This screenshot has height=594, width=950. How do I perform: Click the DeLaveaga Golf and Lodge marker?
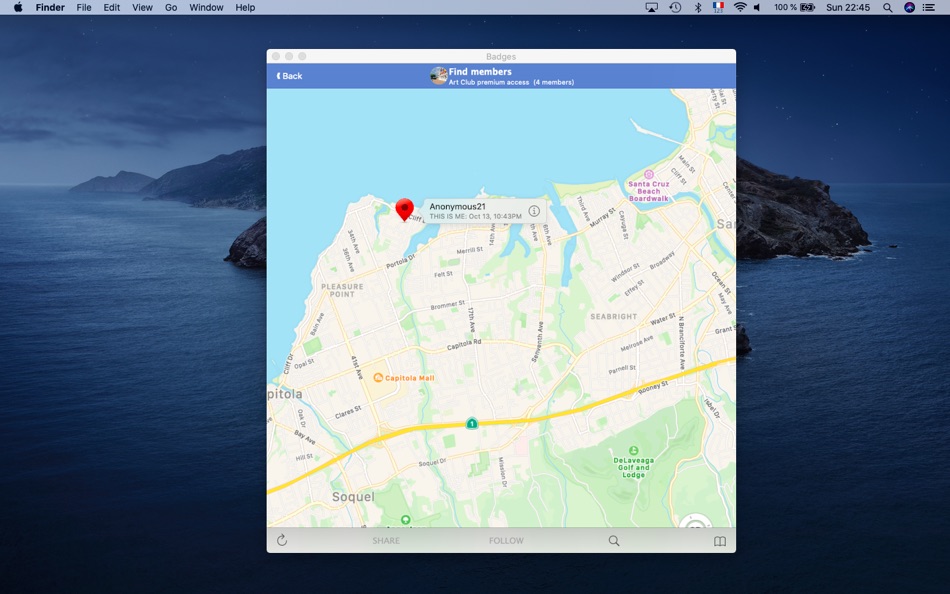[634, 450]
